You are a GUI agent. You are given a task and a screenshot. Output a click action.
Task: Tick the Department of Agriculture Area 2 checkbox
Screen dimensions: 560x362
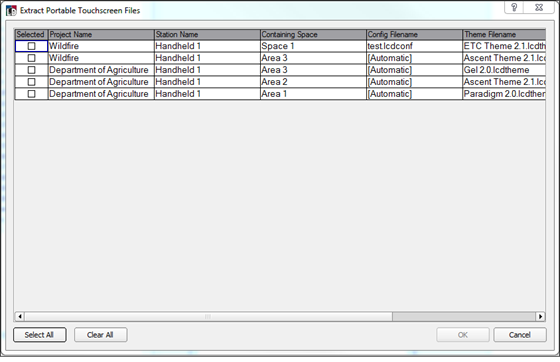31,82
